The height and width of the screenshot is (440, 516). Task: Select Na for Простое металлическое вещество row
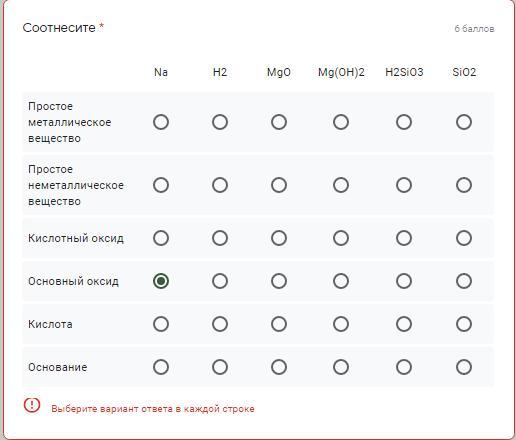point(161,122)
